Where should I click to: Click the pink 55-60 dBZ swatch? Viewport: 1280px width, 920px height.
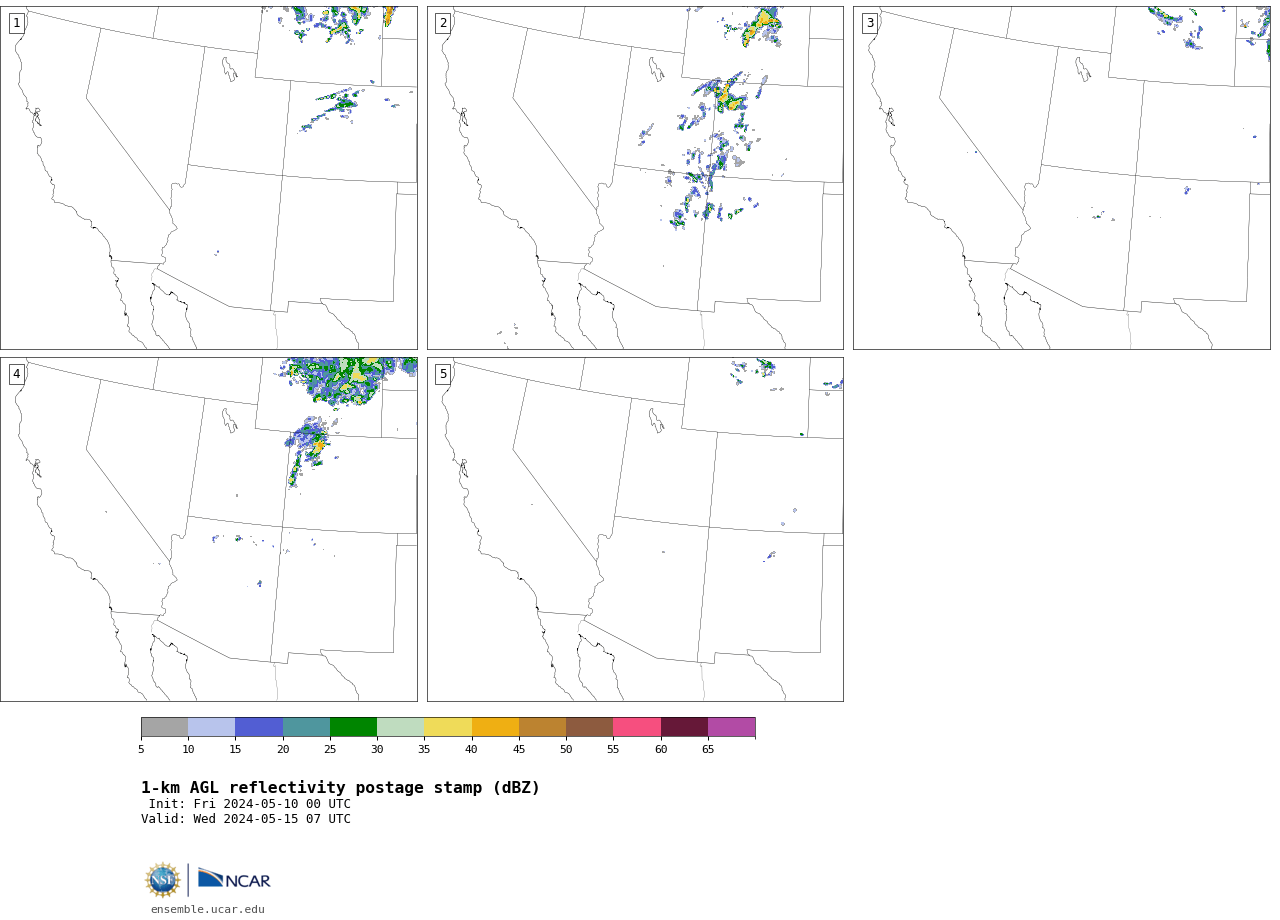click(637, 727)
